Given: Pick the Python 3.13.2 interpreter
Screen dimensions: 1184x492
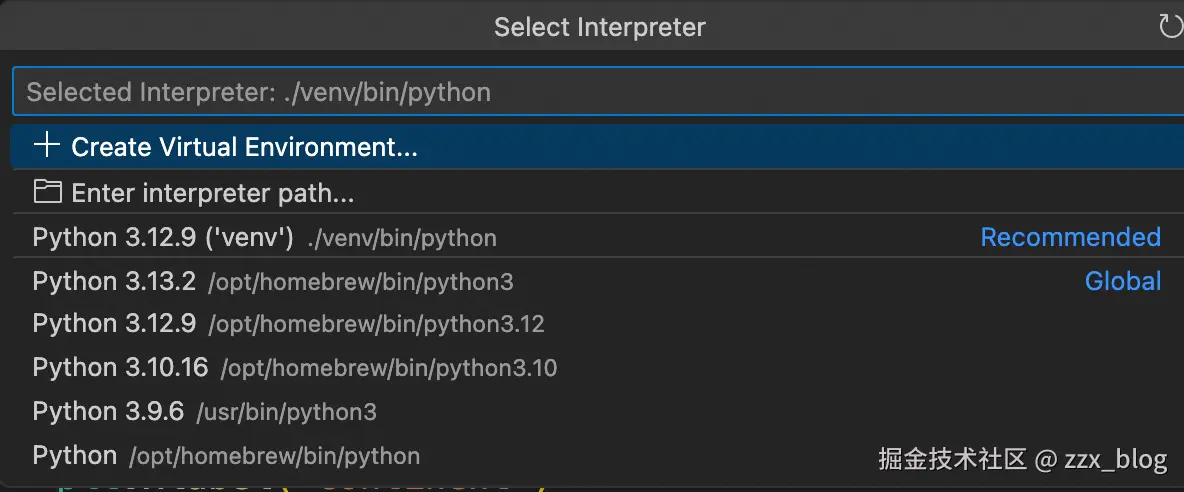Looking at the screenshot, I should click(114, 282).
